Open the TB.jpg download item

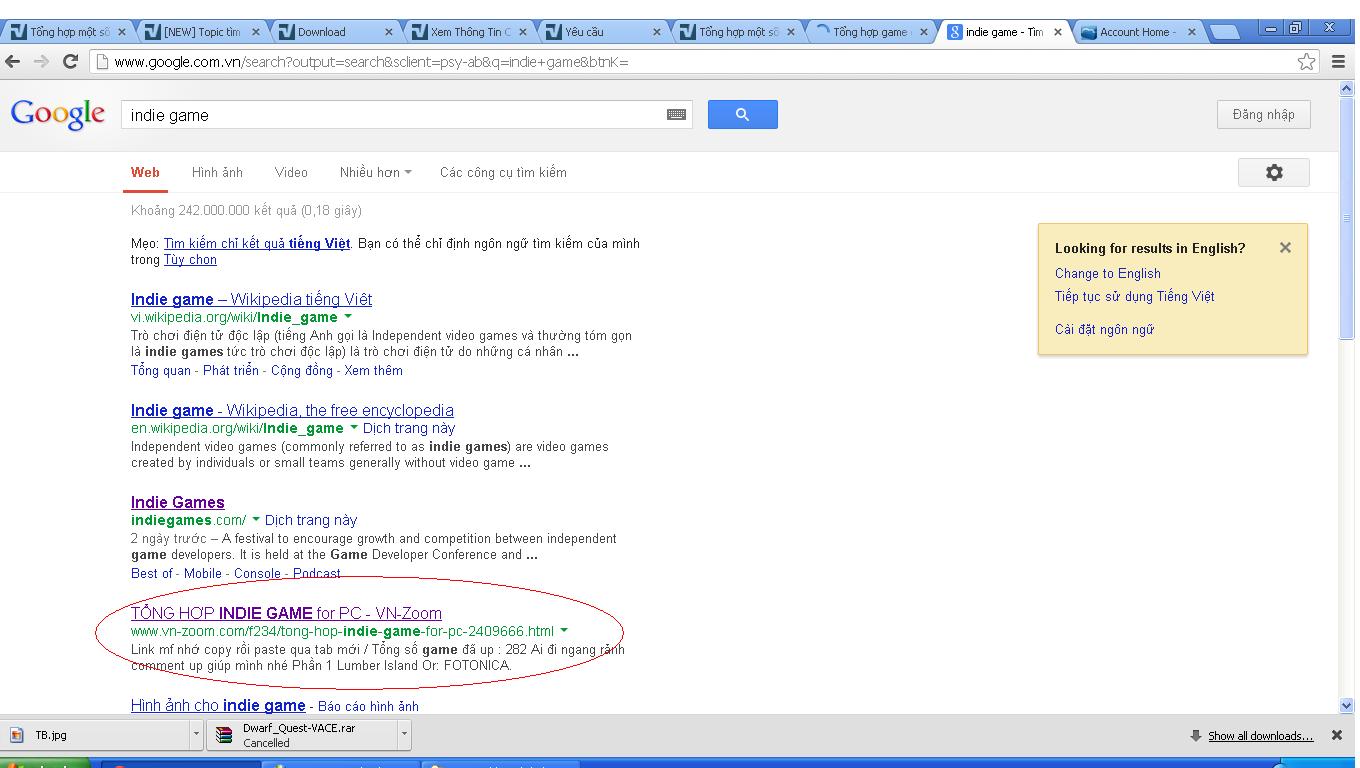pyautogui.click(x=95, y=735)
